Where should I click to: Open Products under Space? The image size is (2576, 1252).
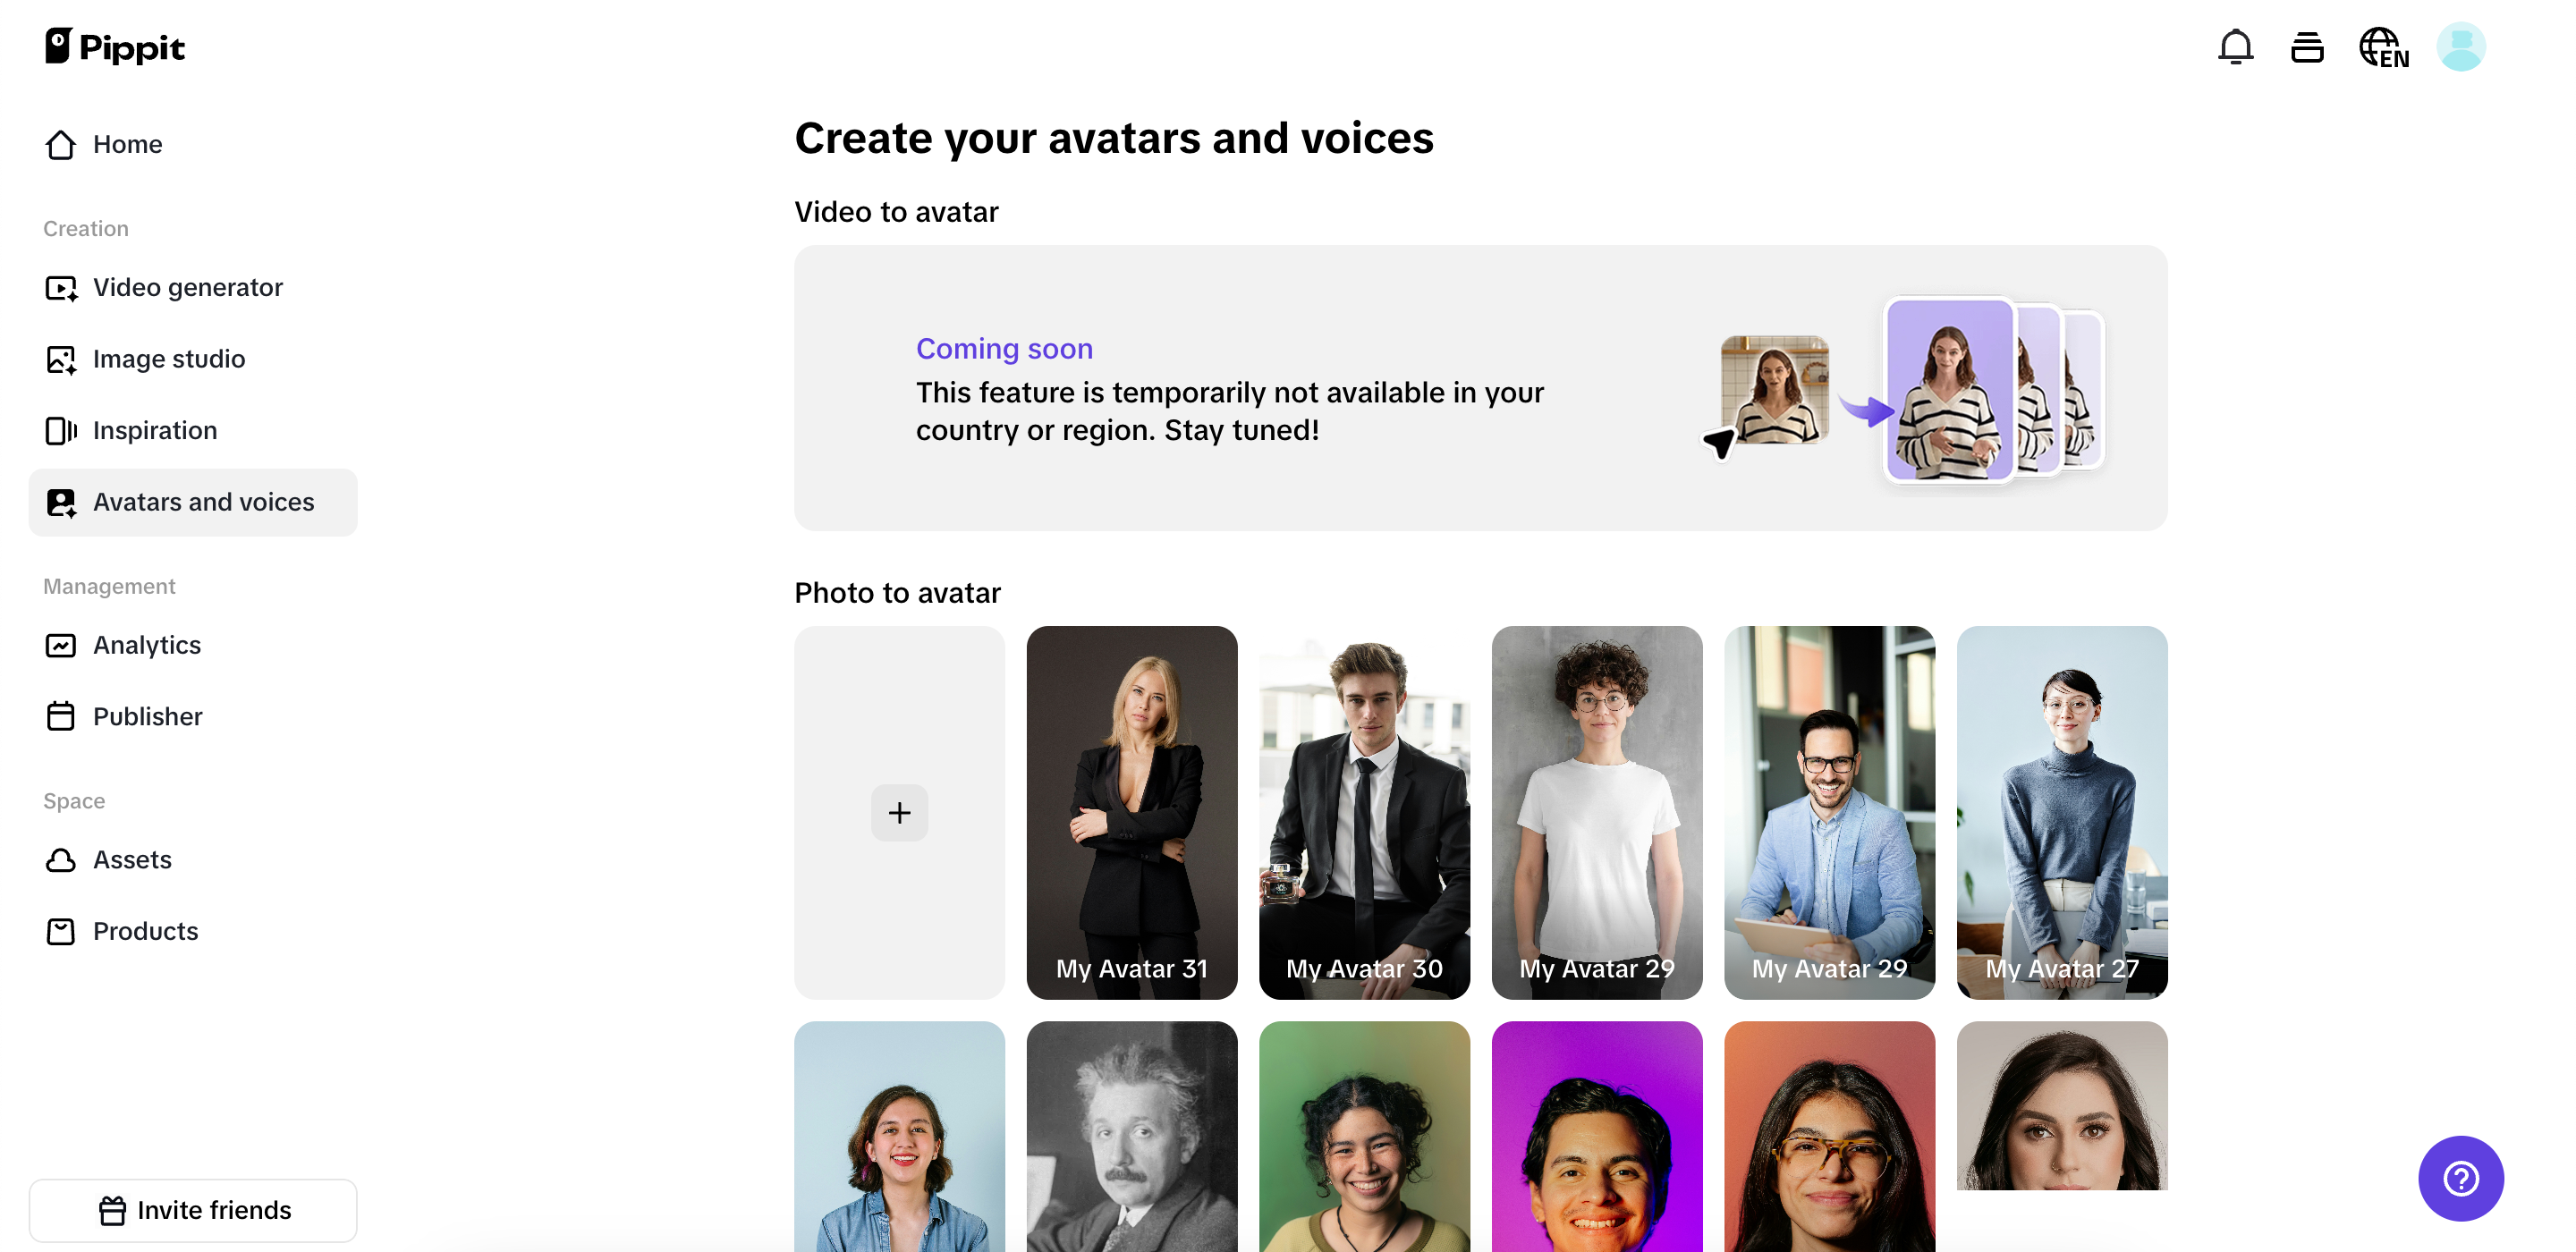point(193,931)
